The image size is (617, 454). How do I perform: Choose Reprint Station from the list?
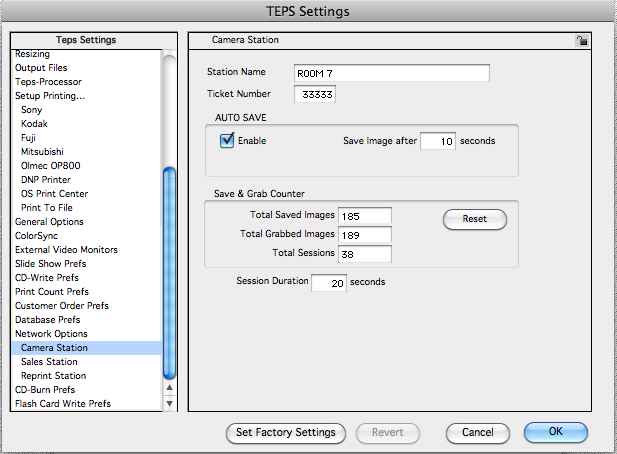[54, 376]
